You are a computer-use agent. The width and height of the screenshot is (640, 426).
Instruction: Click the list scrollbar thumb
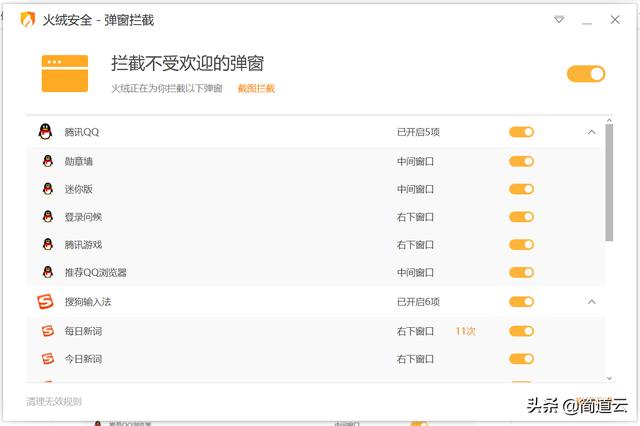point(609,182)
